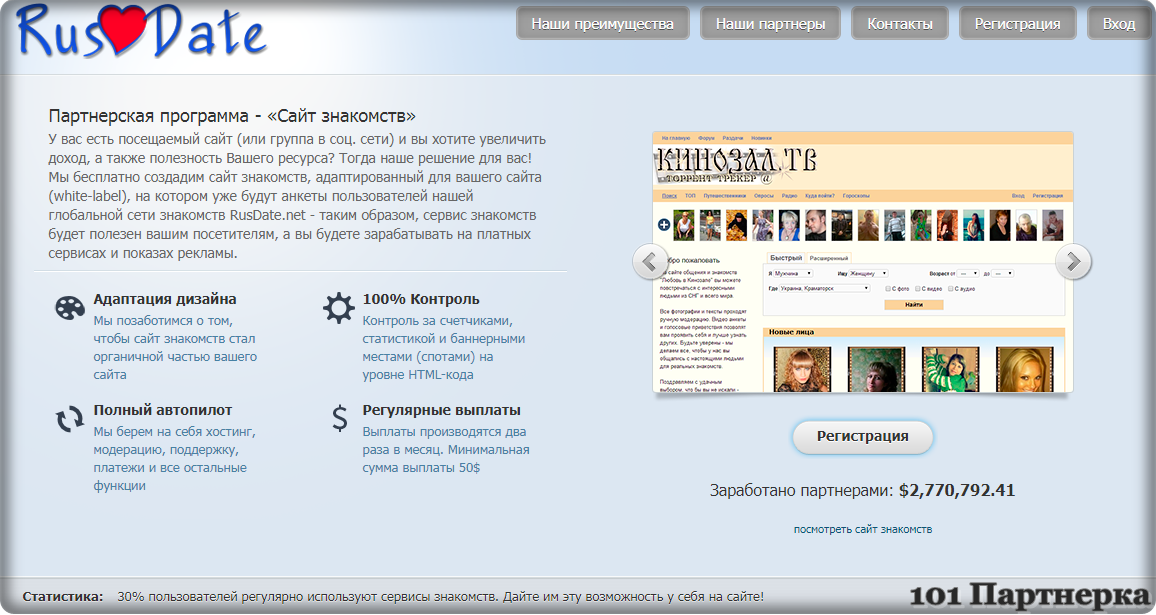The width and height of the screenshot is (1156, 615).
Task: Select the Полный автопилот heading
Action: coord(162,410)
